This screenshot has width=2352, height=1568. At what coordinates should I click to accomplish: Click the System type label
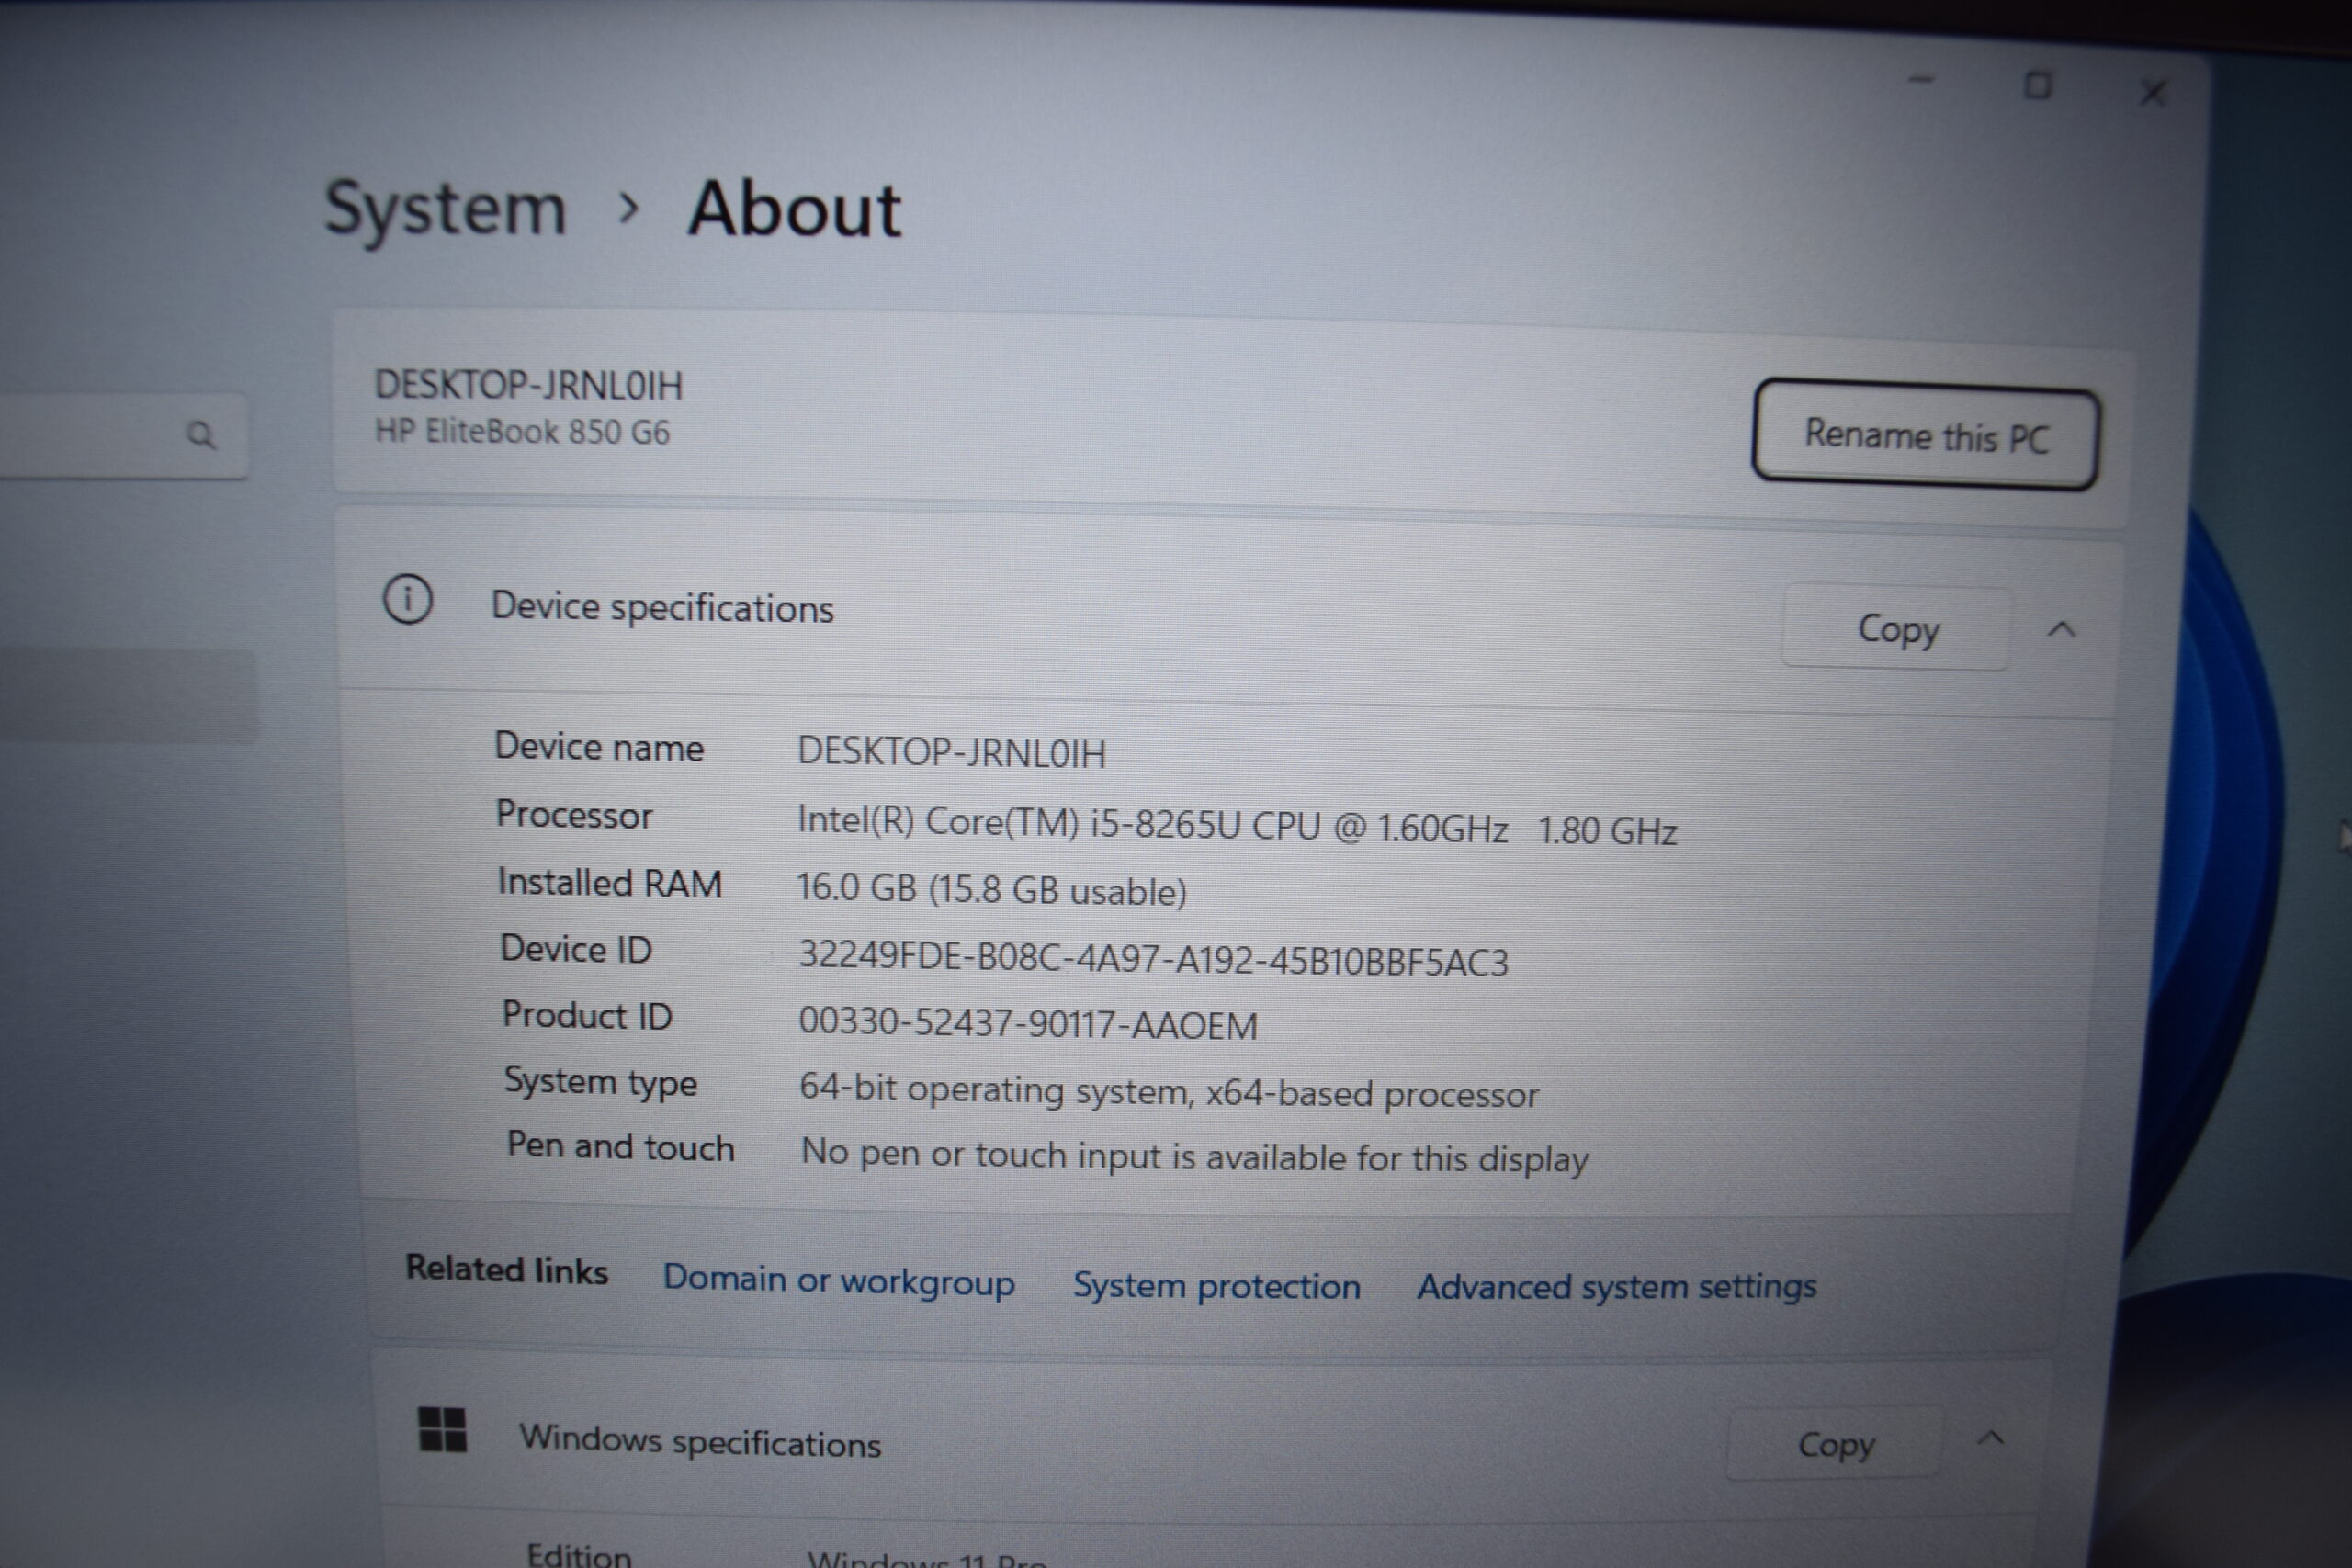(600, 1082)
